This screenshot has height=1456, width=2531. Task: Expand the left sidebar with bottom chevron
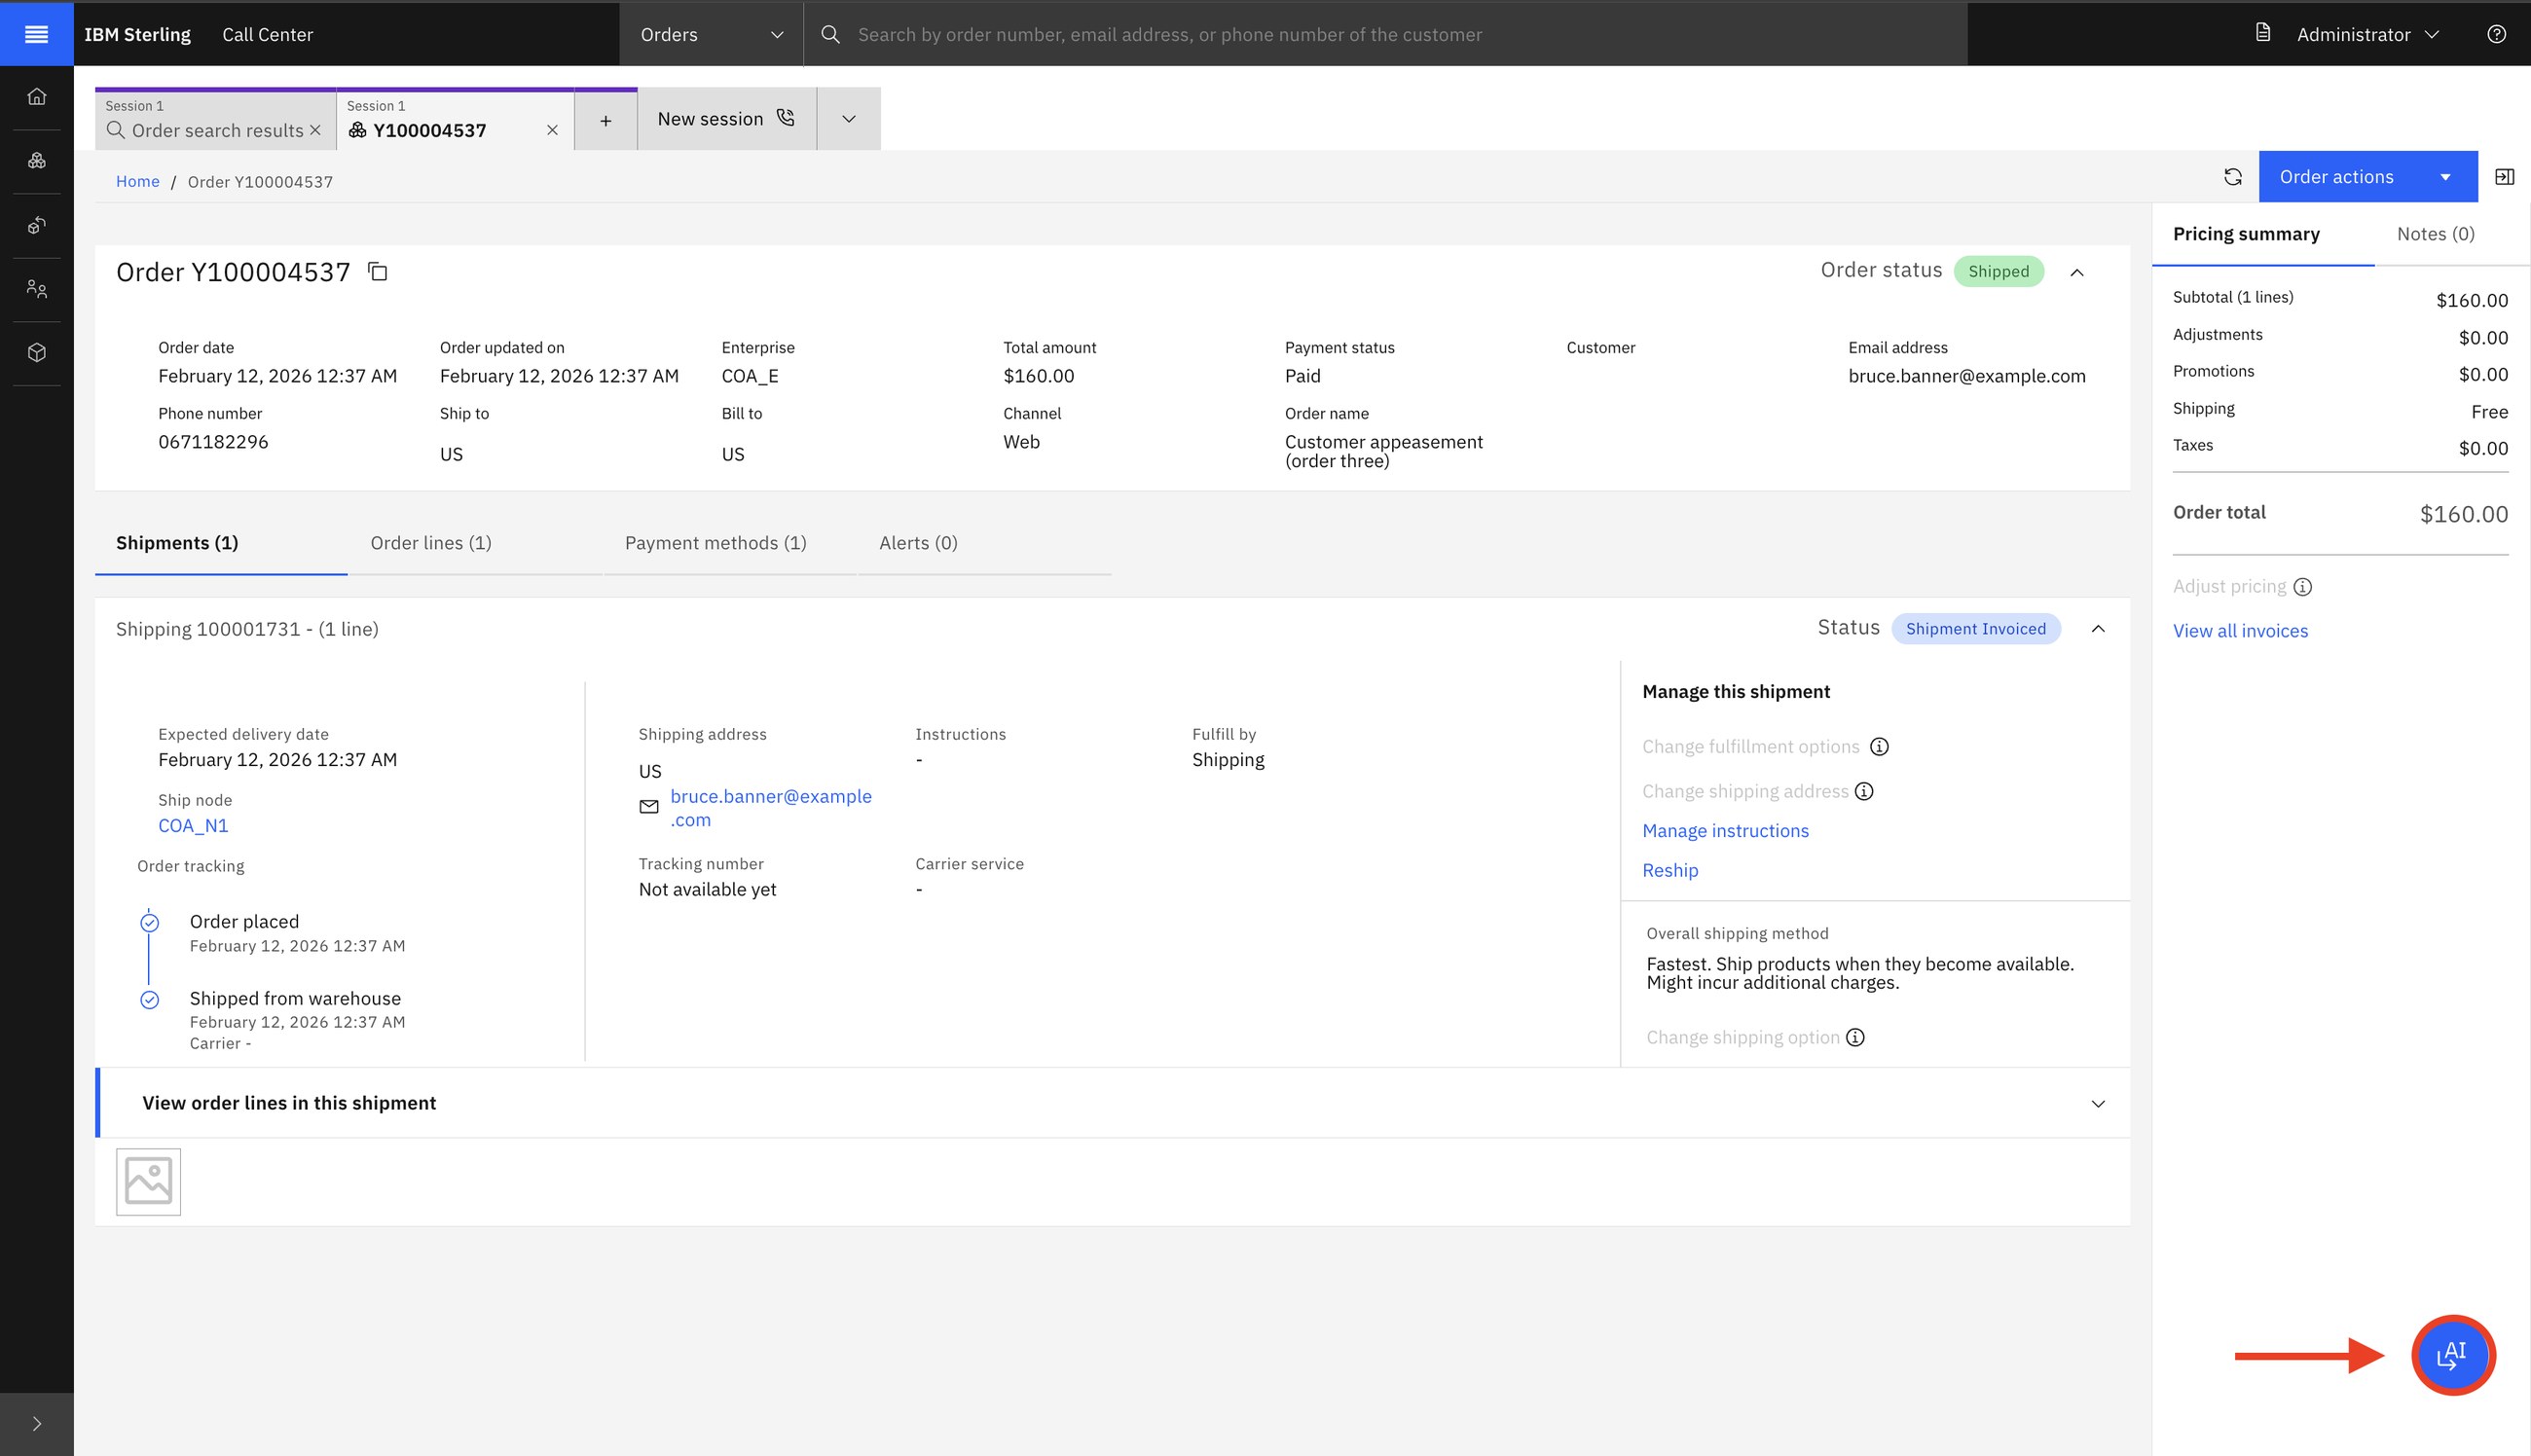click(37, 1424)
